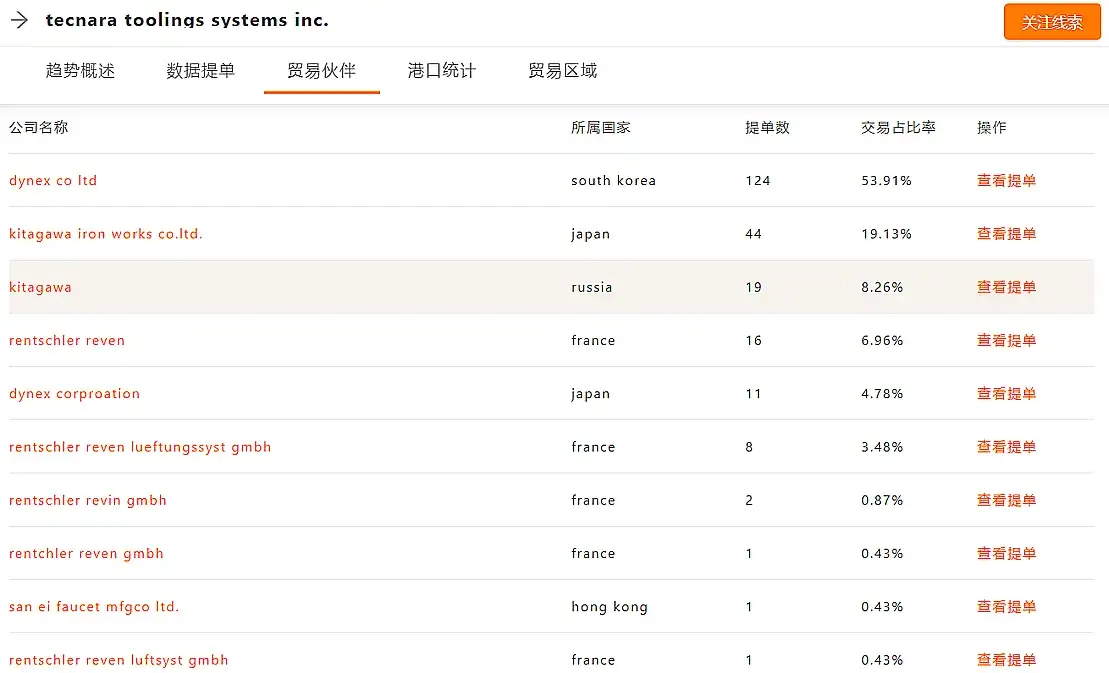The image size is (1109, 673).
Task: Click the percentage value 53.91%
Action: (x=886, y=180)
